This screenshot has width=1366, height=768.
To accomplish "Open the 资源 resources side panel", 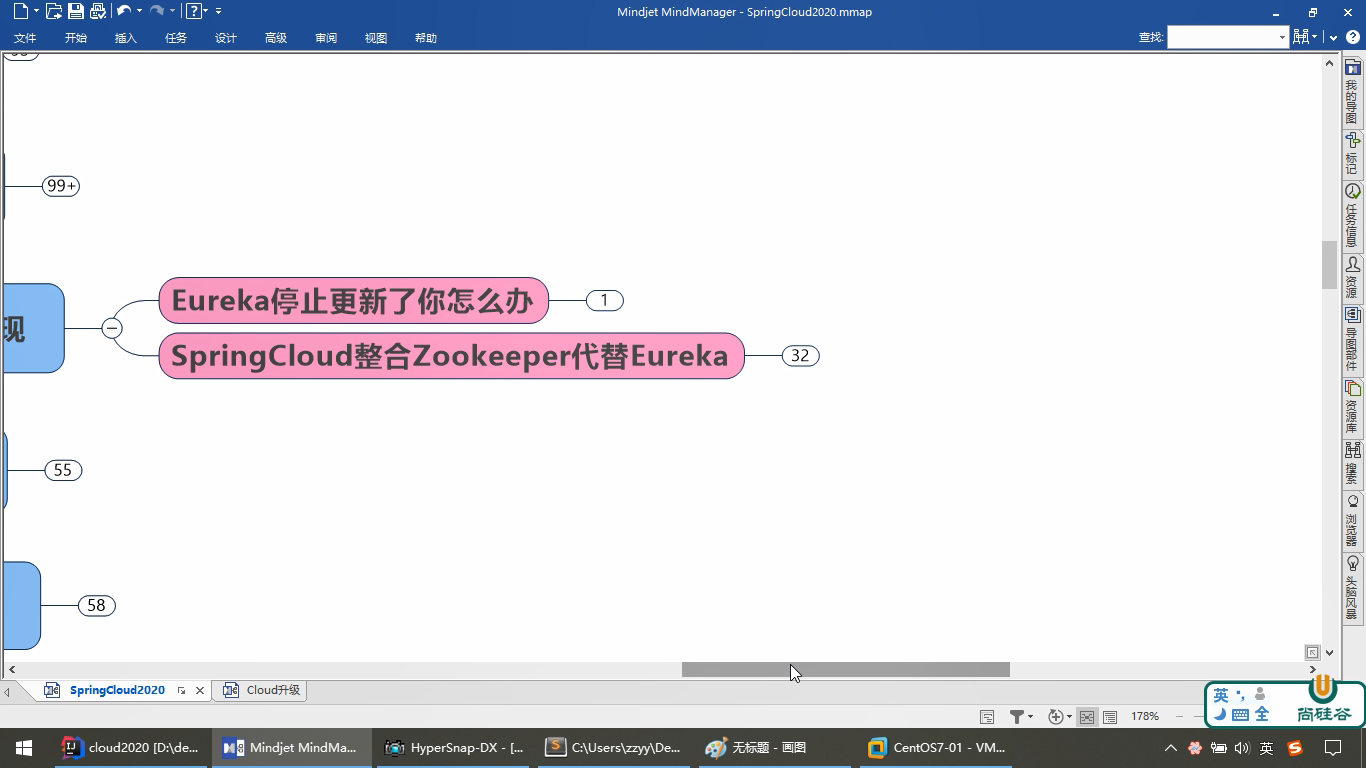I will pyautogui.click(x=1353, y=278).
